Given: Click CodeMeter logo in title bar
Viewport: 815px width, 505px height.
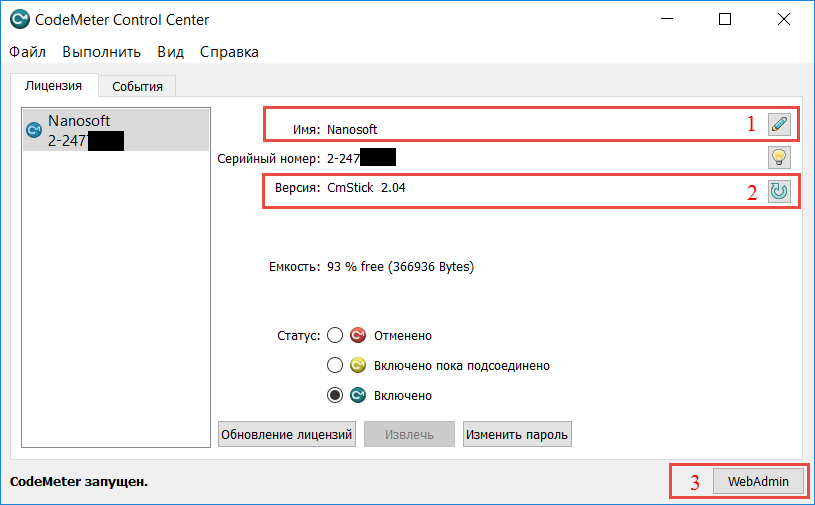Looking at the screenshot, I should coord(20,20).
